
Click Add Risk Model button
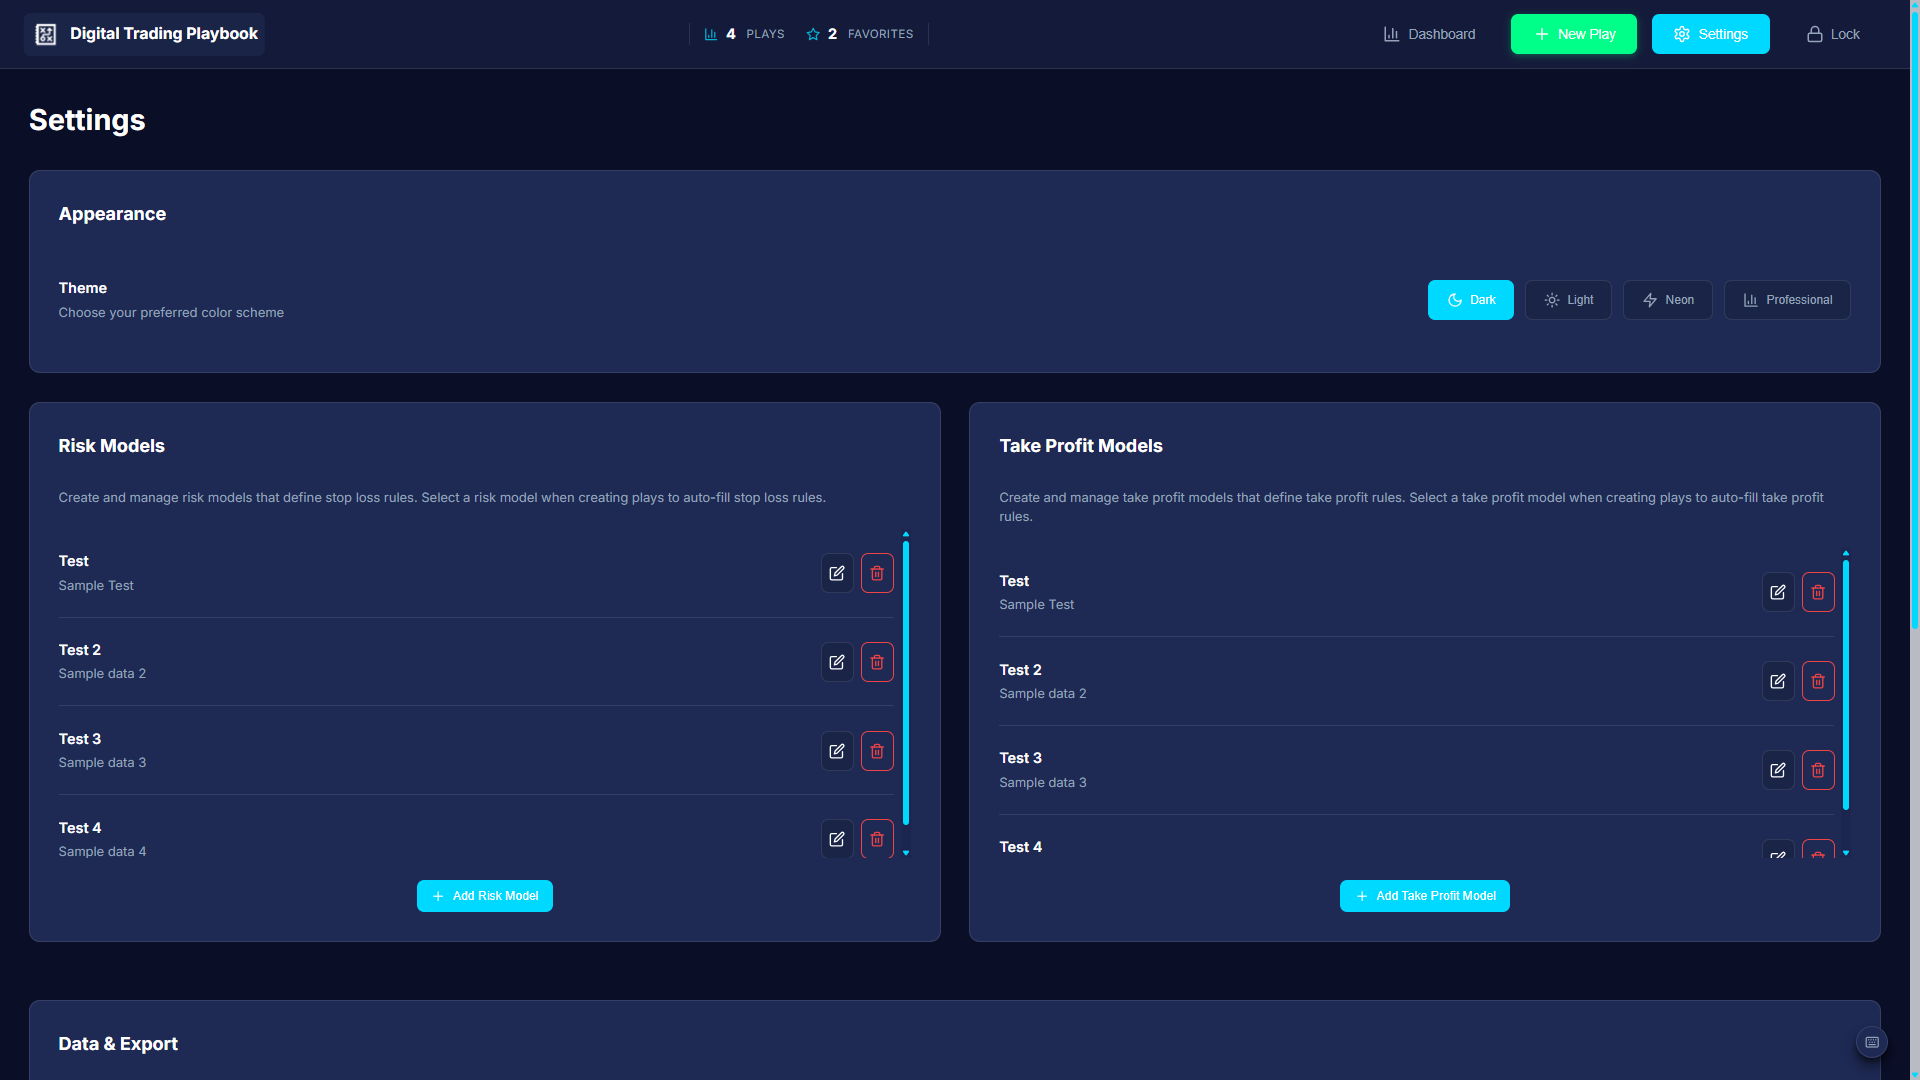coord(485,896)
